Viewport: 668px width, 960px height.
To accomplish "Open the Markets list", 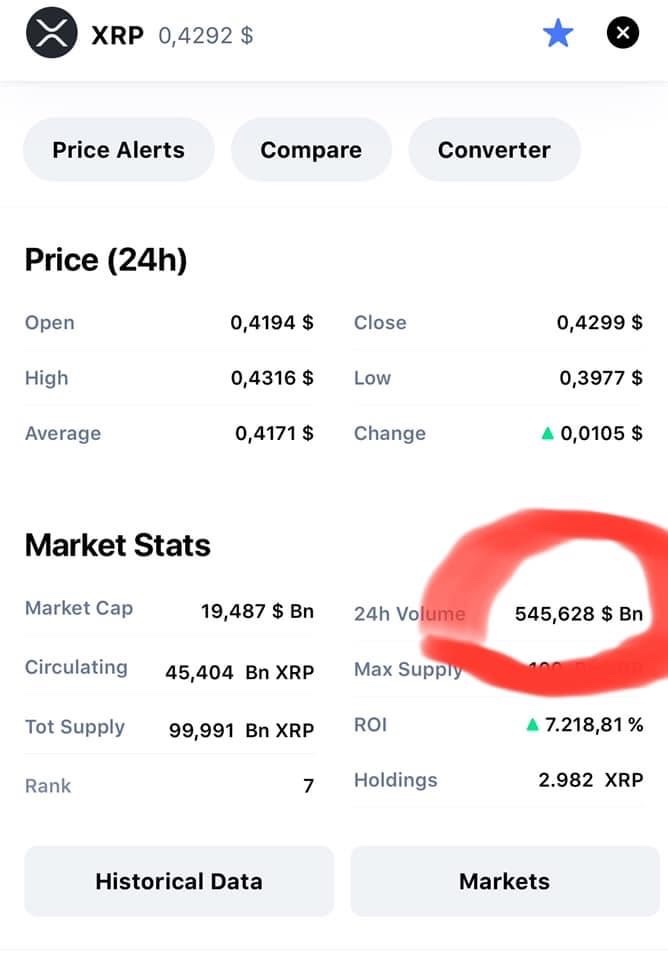I will coord(505,881).
